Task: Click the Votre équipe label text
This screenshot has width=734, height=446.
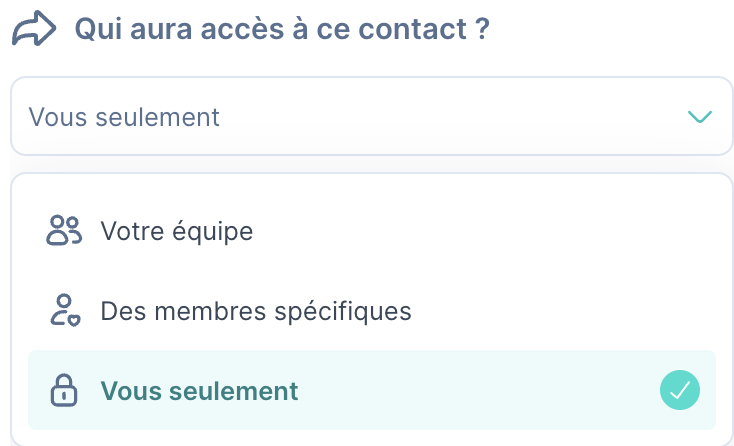Action: [x=177, y=231]
